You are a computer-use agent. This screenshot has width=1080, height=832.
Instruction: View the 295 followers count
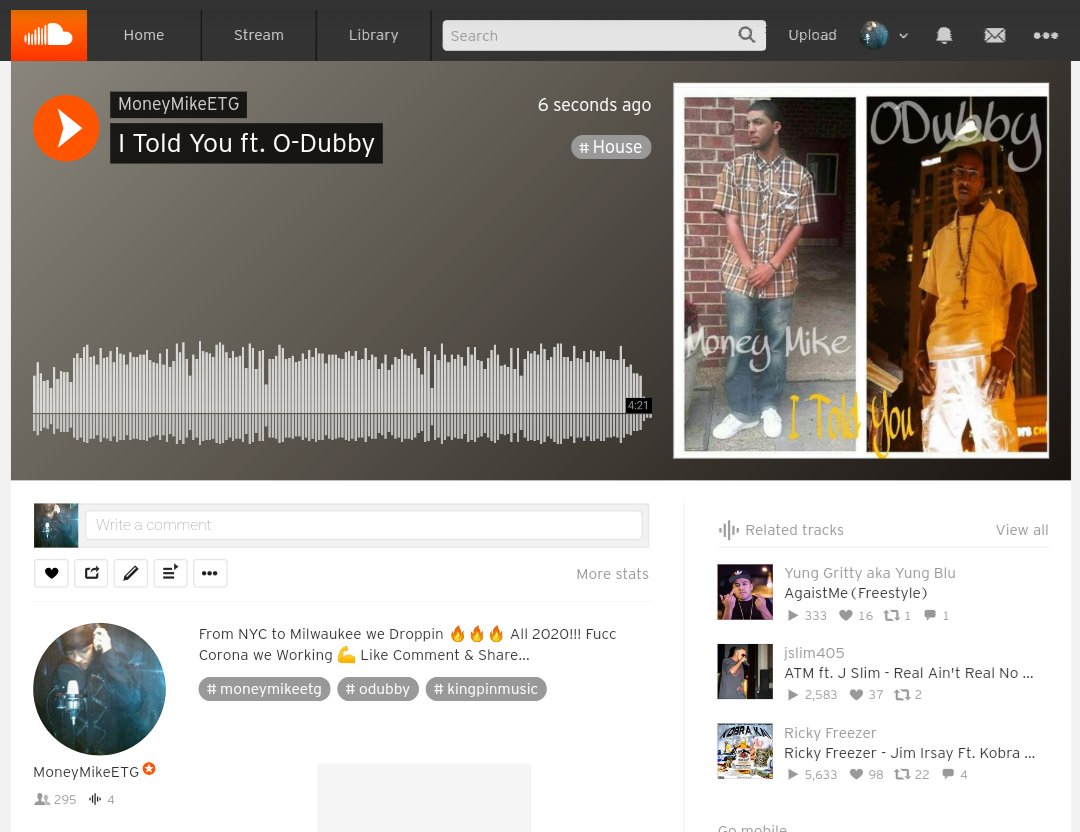(x=55, y=800)
